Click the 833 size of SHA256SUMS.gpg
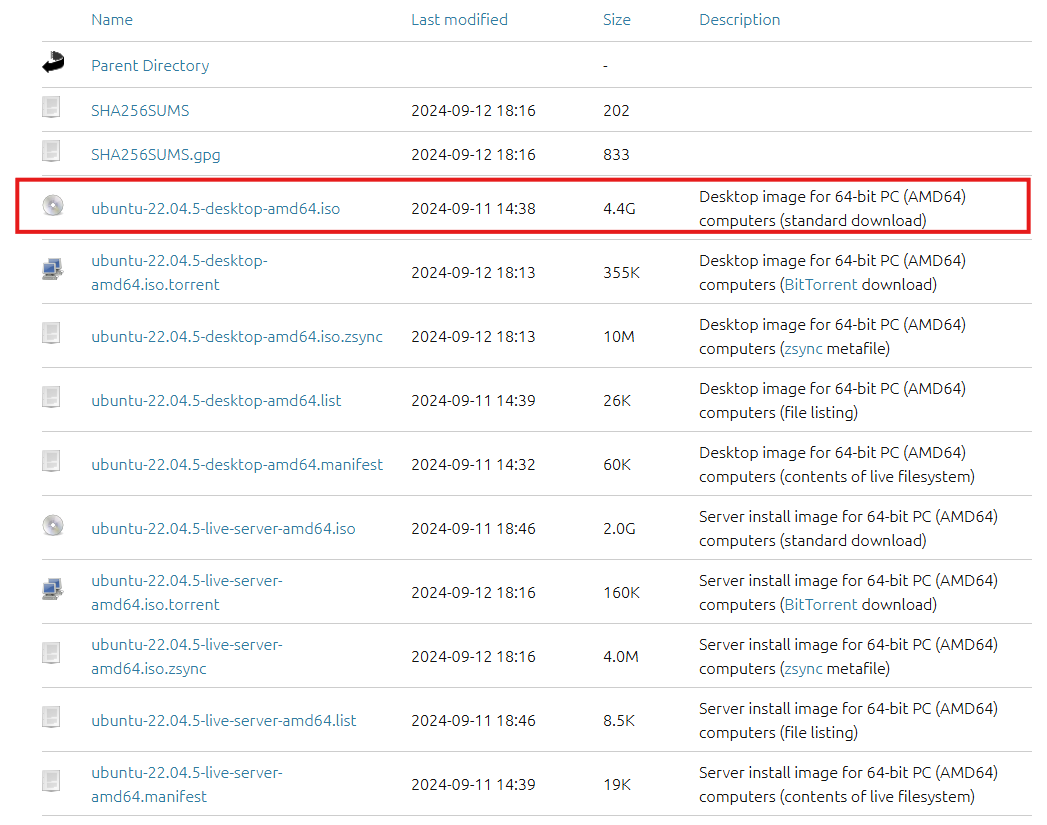The image size is (1047, 825). 616,155
